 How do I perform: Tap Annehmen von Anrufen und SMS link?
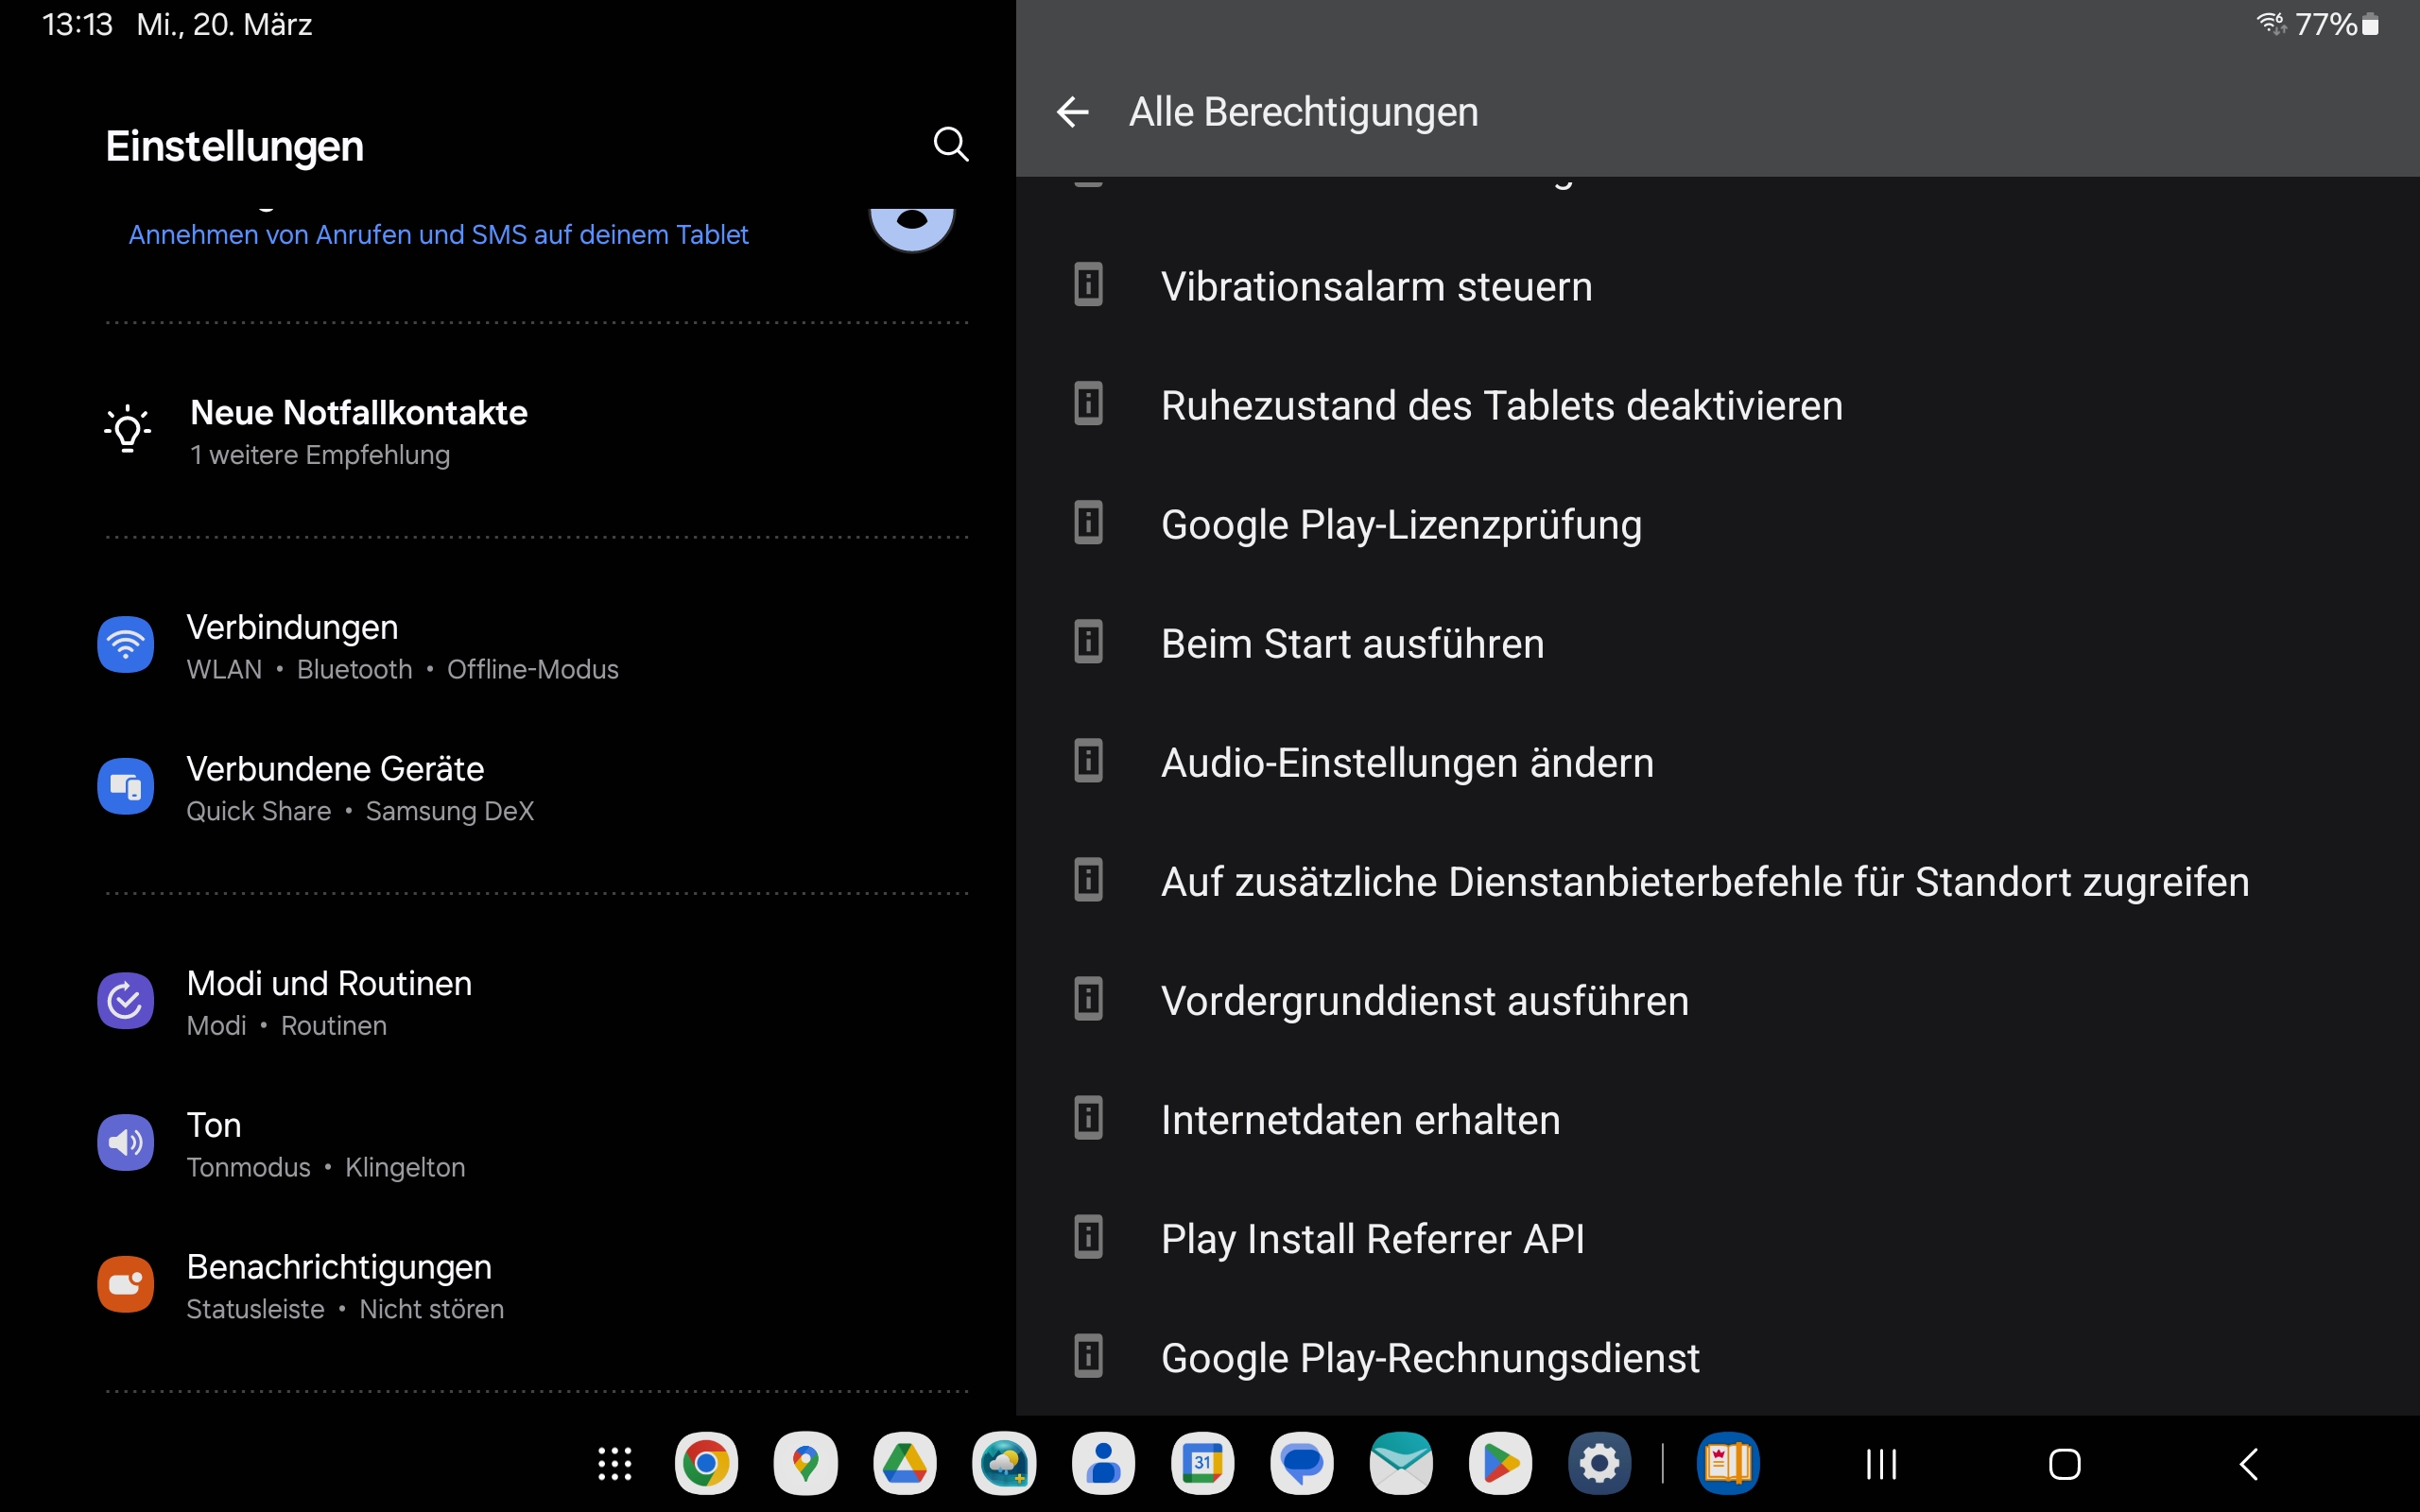(x=438, y=235)
